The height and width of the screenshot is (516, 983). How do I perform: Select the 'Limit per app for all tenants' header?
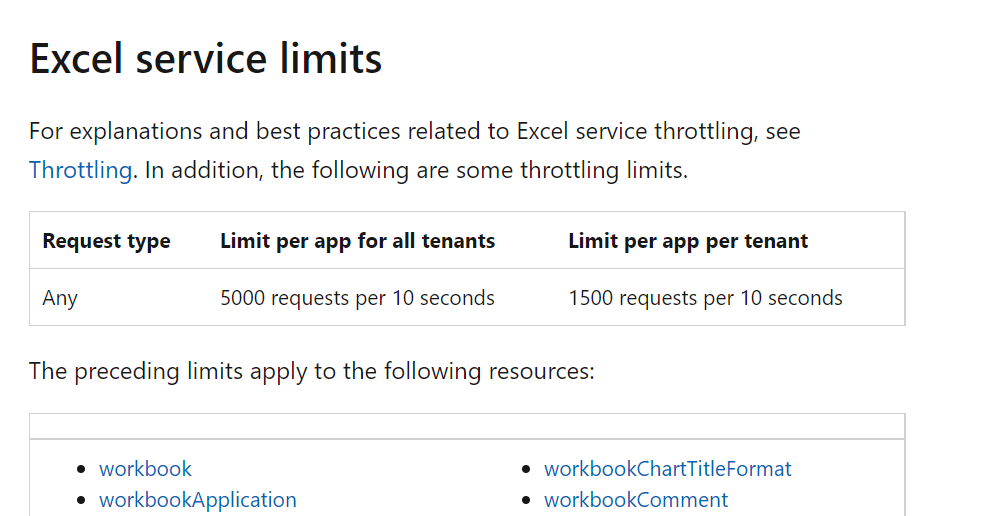pos(357,241)
